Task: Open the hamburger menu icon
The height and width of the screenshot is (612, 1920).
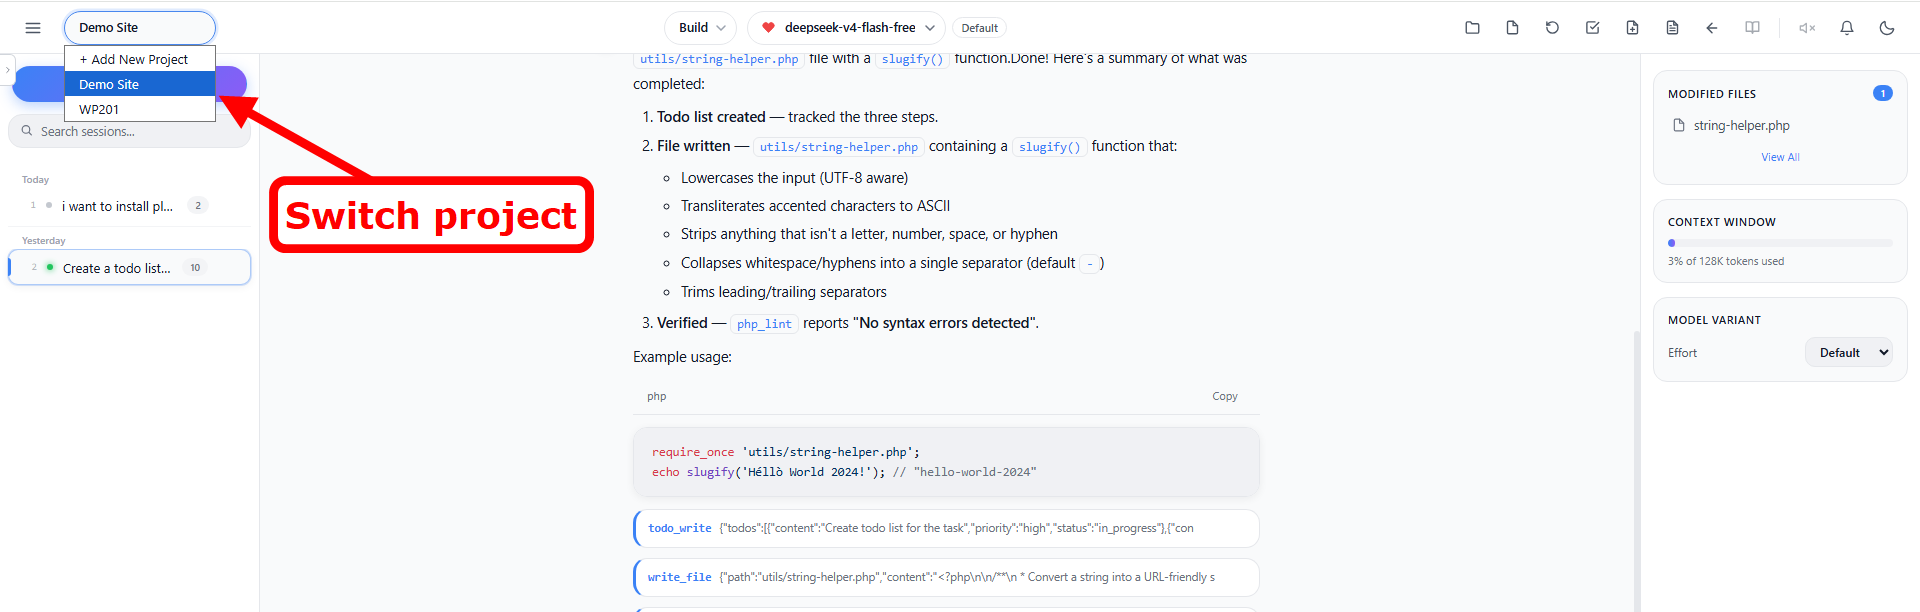Action: pyautogui.click(x=33, y=28)
